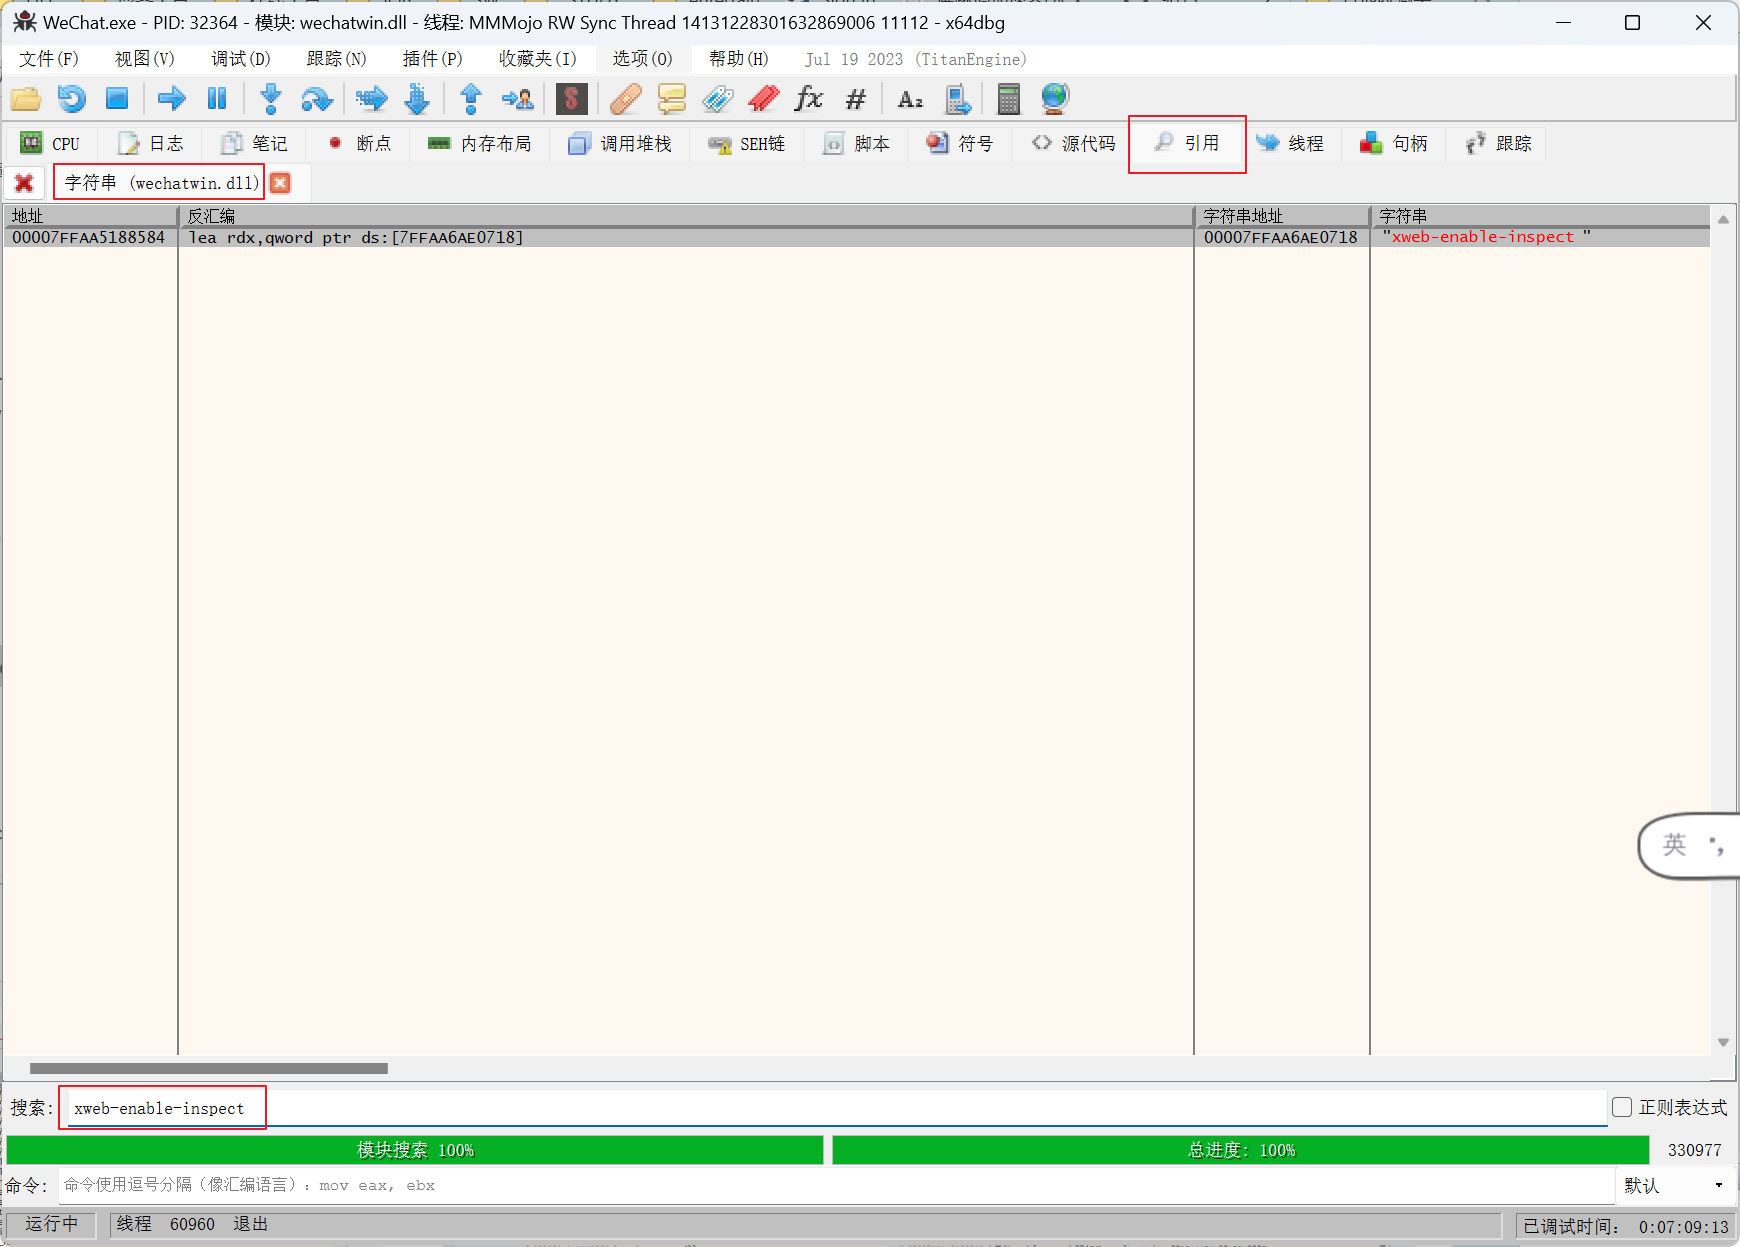Close all reference tabs with red X
The image size is (1740, 1247).
coord(24,183)
